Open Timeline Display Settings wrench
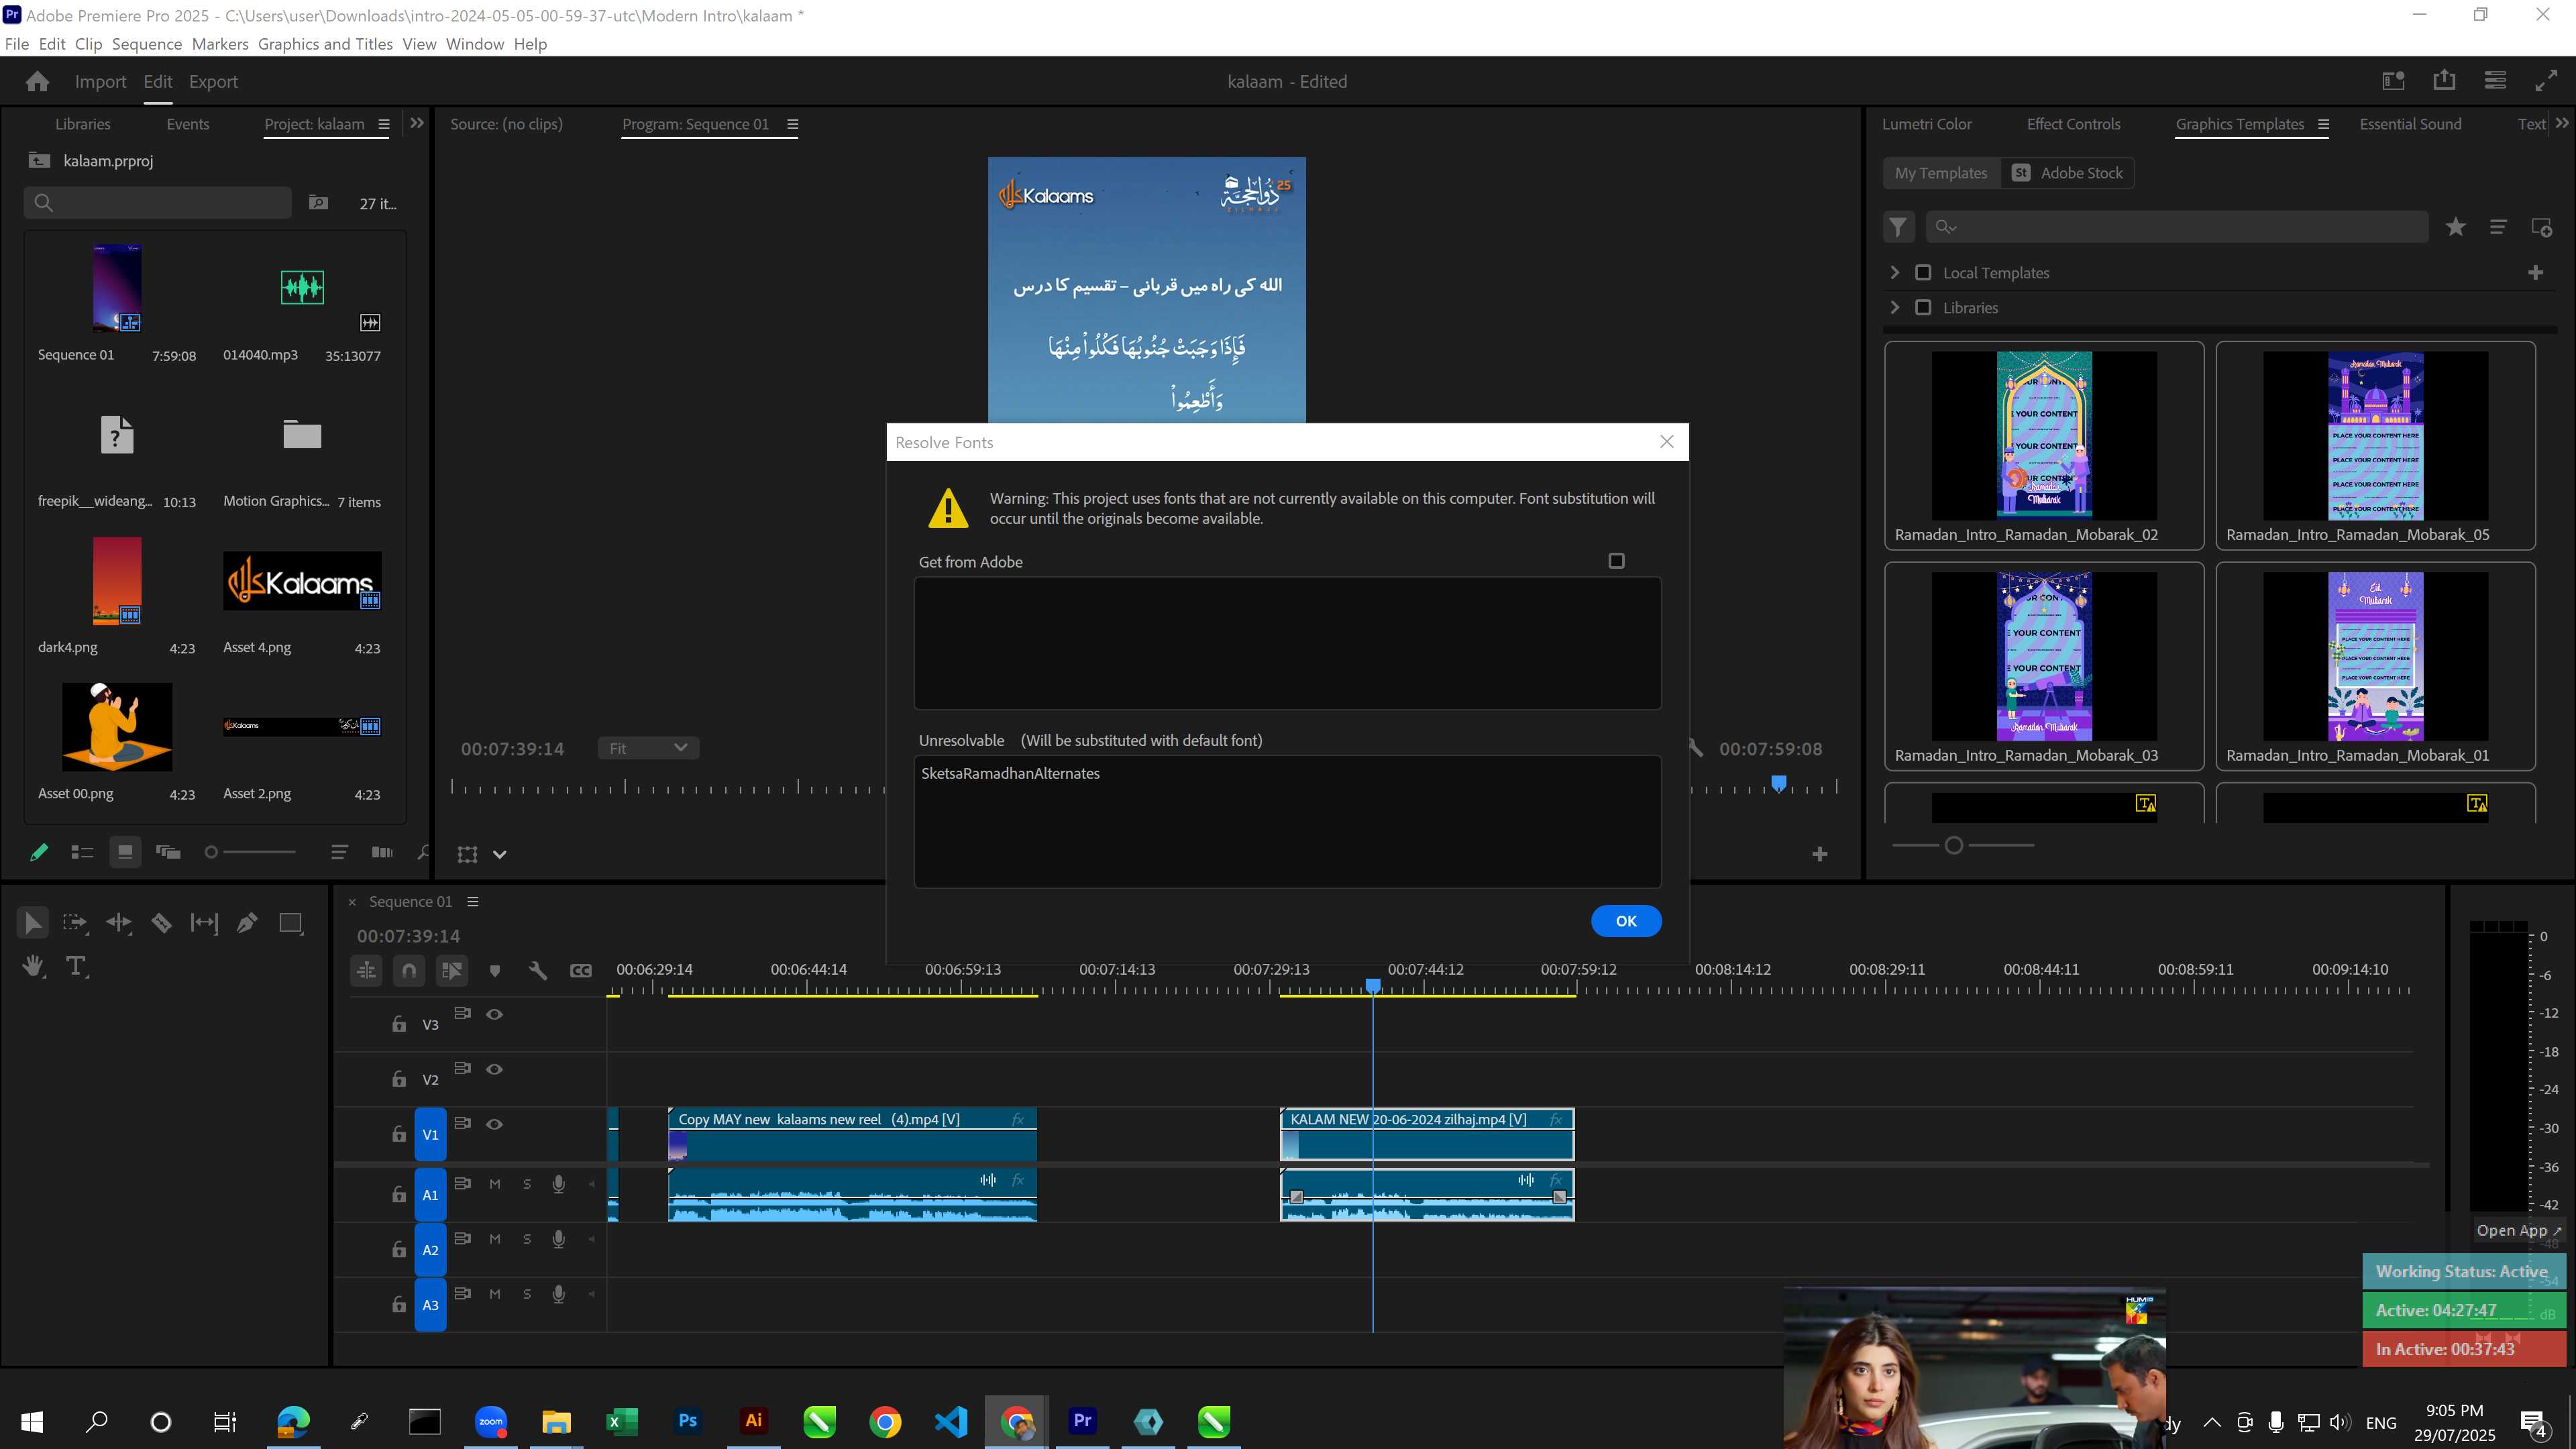The image size is (2576, 1449). click(538, 970)
